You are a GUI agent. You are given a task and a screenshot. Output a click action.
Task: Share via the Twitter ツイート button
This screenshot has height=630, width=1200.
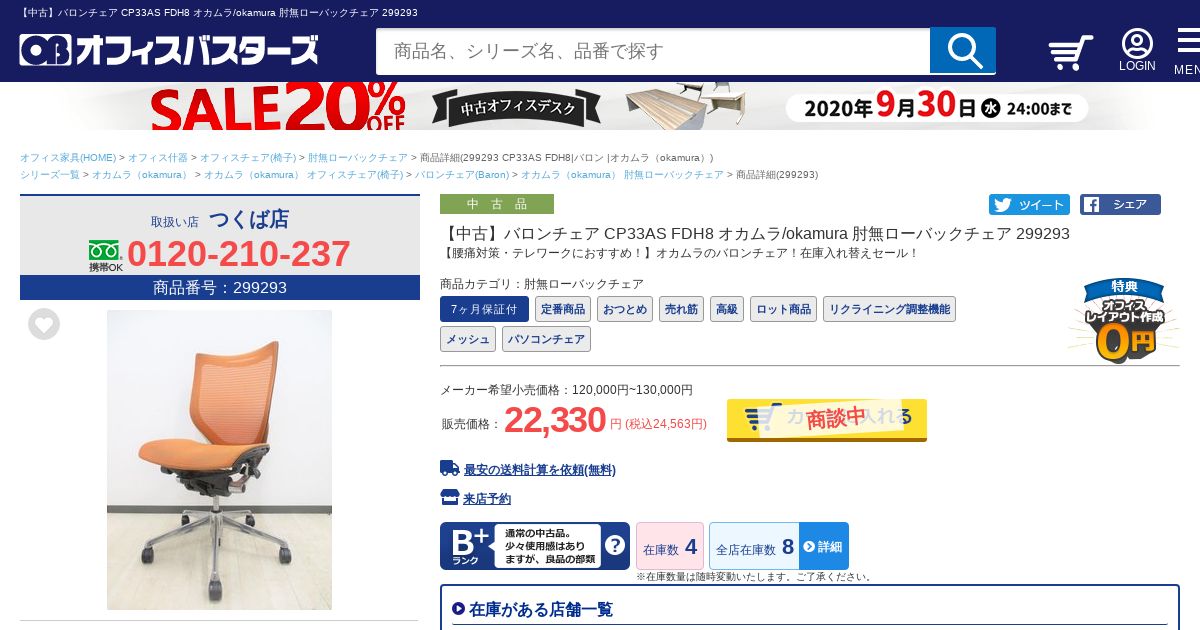pos(1029,205)
